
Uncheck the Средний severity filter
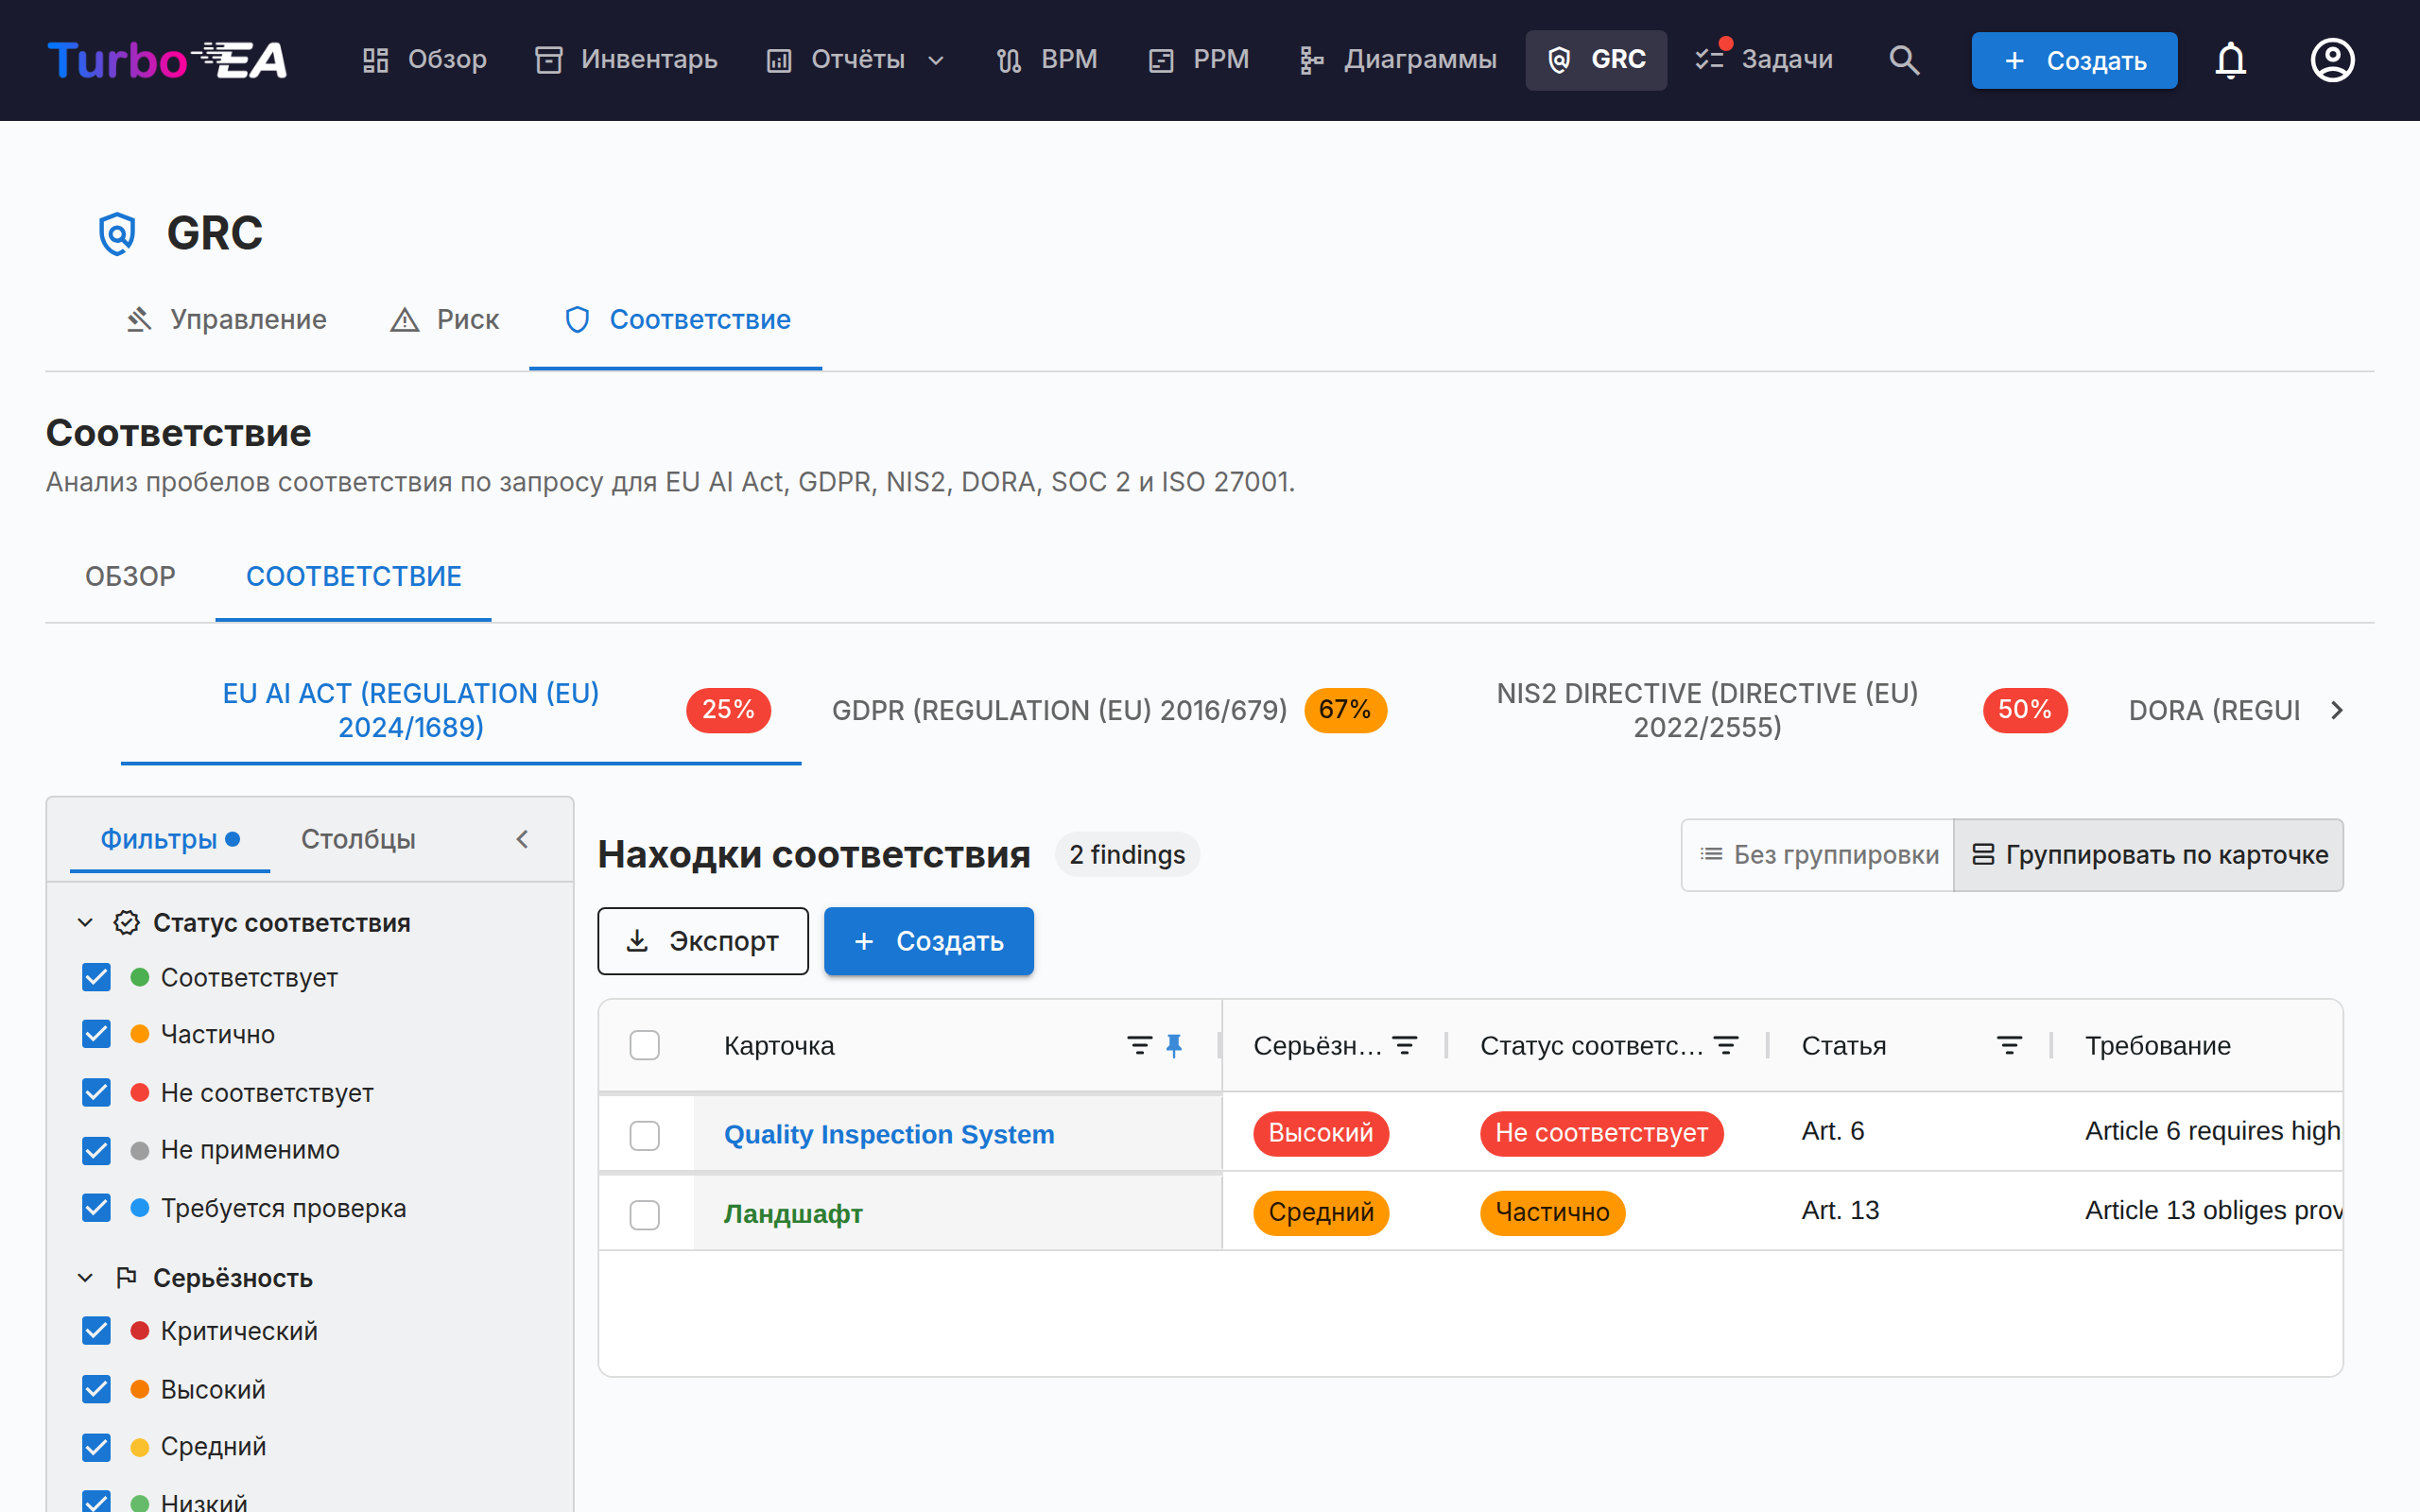point(96,1447)
